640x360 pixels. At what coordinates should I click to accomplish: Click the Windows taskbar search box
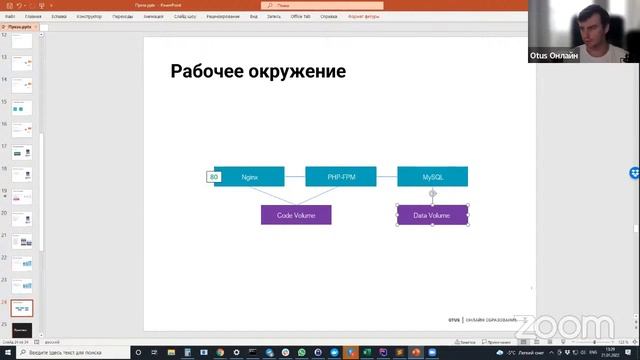click(x=73, y=353)
